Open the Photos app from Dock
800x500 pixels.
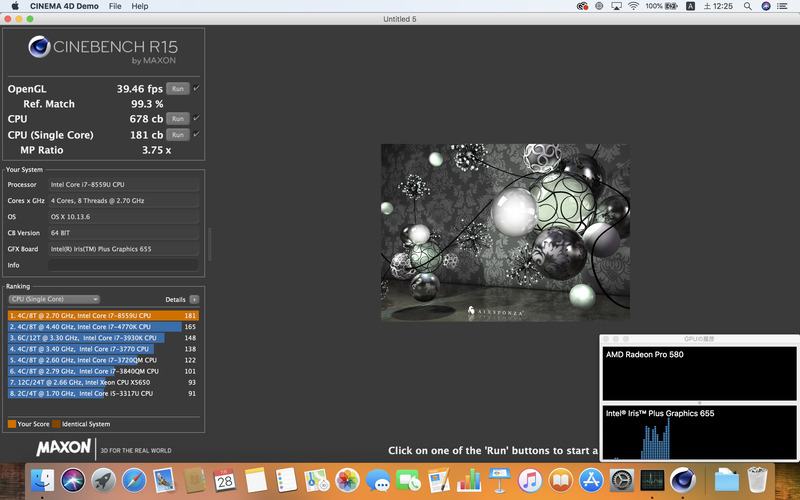347,480
